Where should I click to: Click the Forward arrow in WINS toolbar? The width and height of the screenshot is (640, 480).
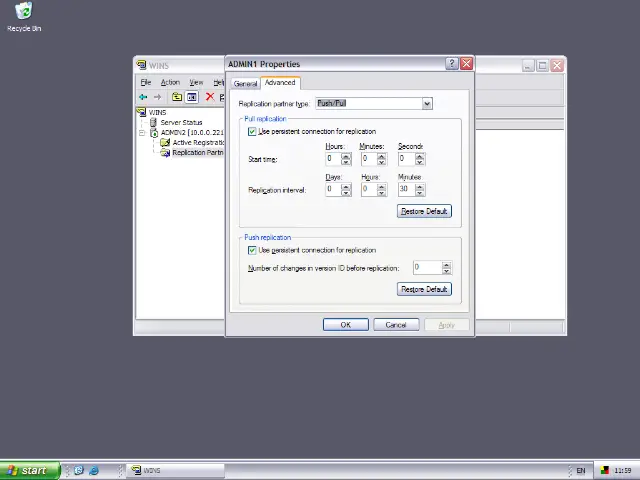(157, 97)
